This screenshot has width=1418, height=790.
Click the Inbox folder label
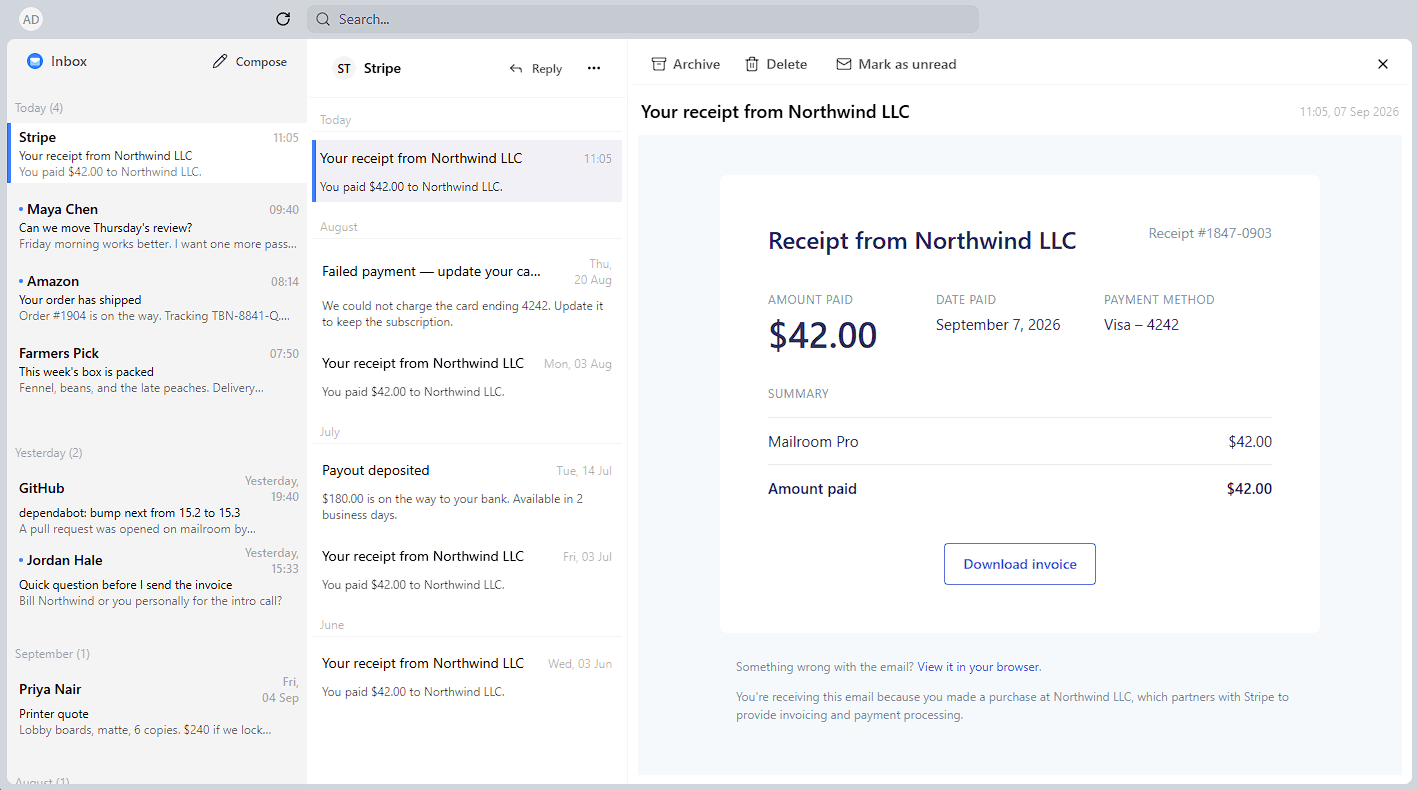tap(69, 61)
